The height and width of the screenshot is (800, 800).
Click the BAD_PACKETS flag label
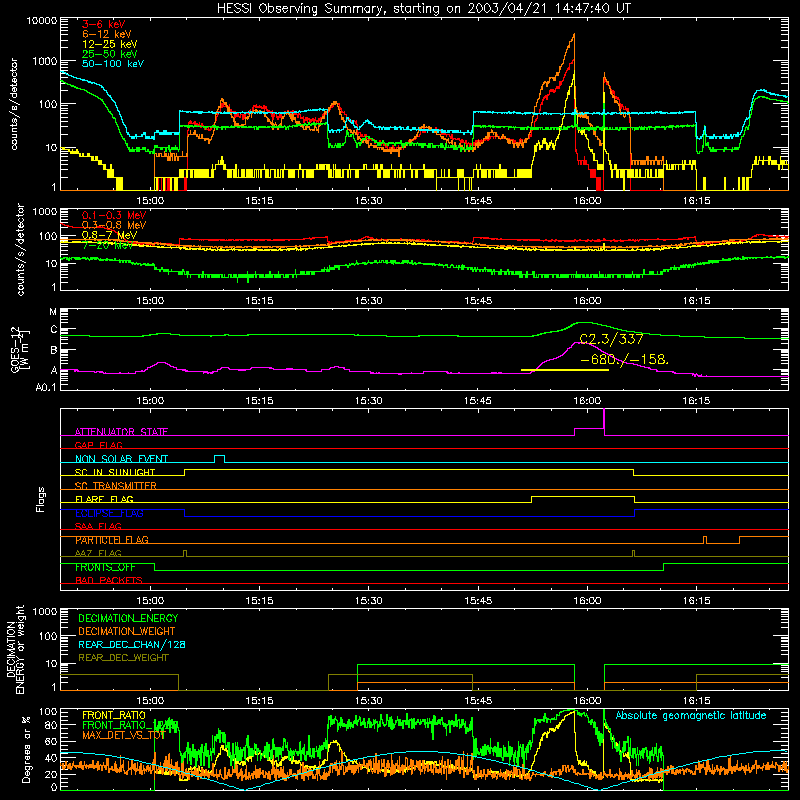[109, 580]
